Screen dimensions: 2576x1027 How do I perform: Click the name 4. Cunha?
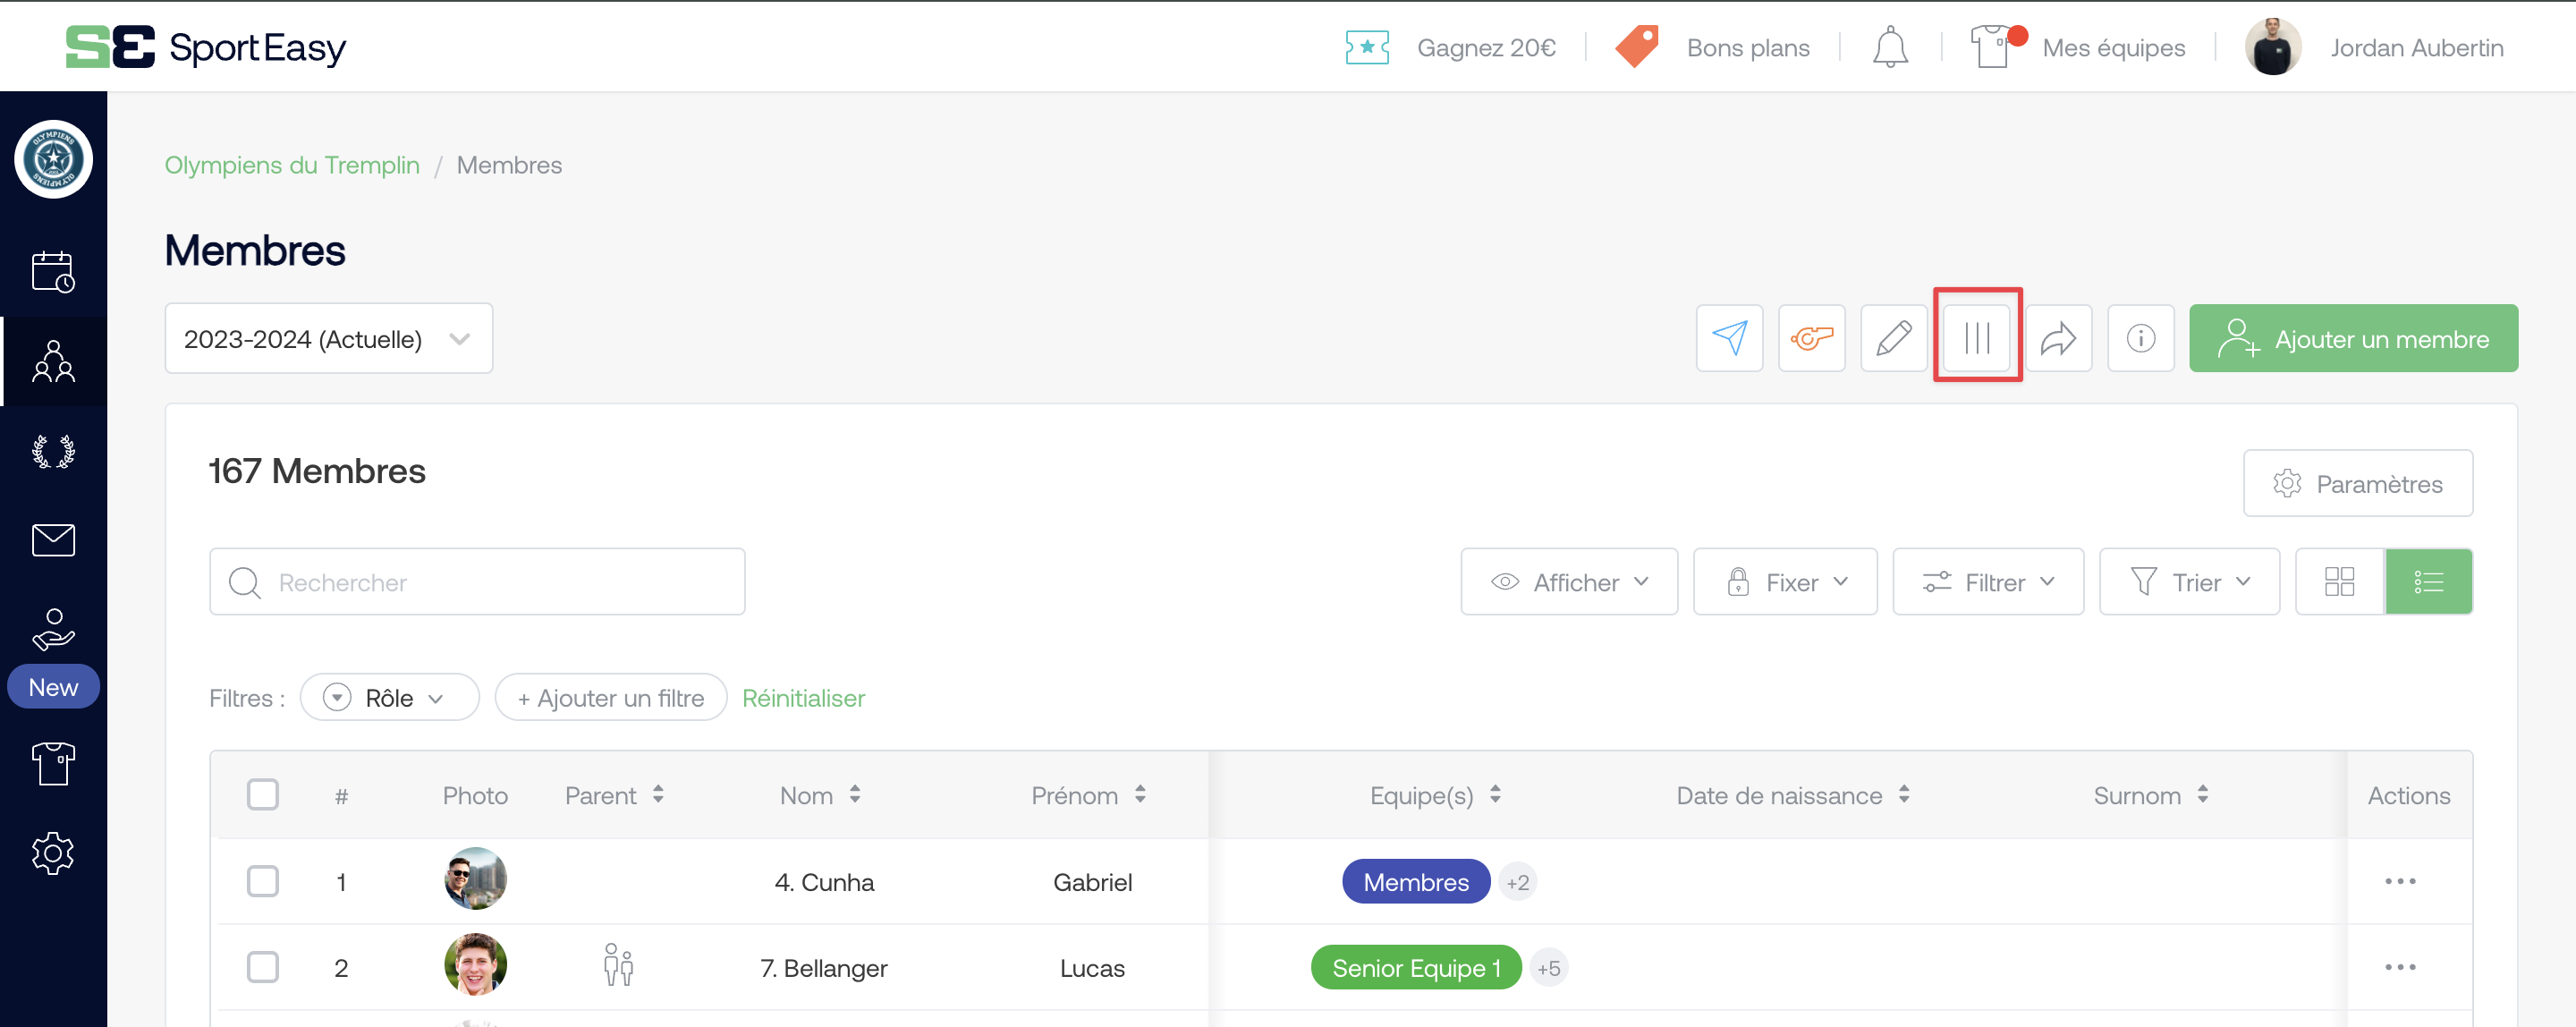(824, 881)
